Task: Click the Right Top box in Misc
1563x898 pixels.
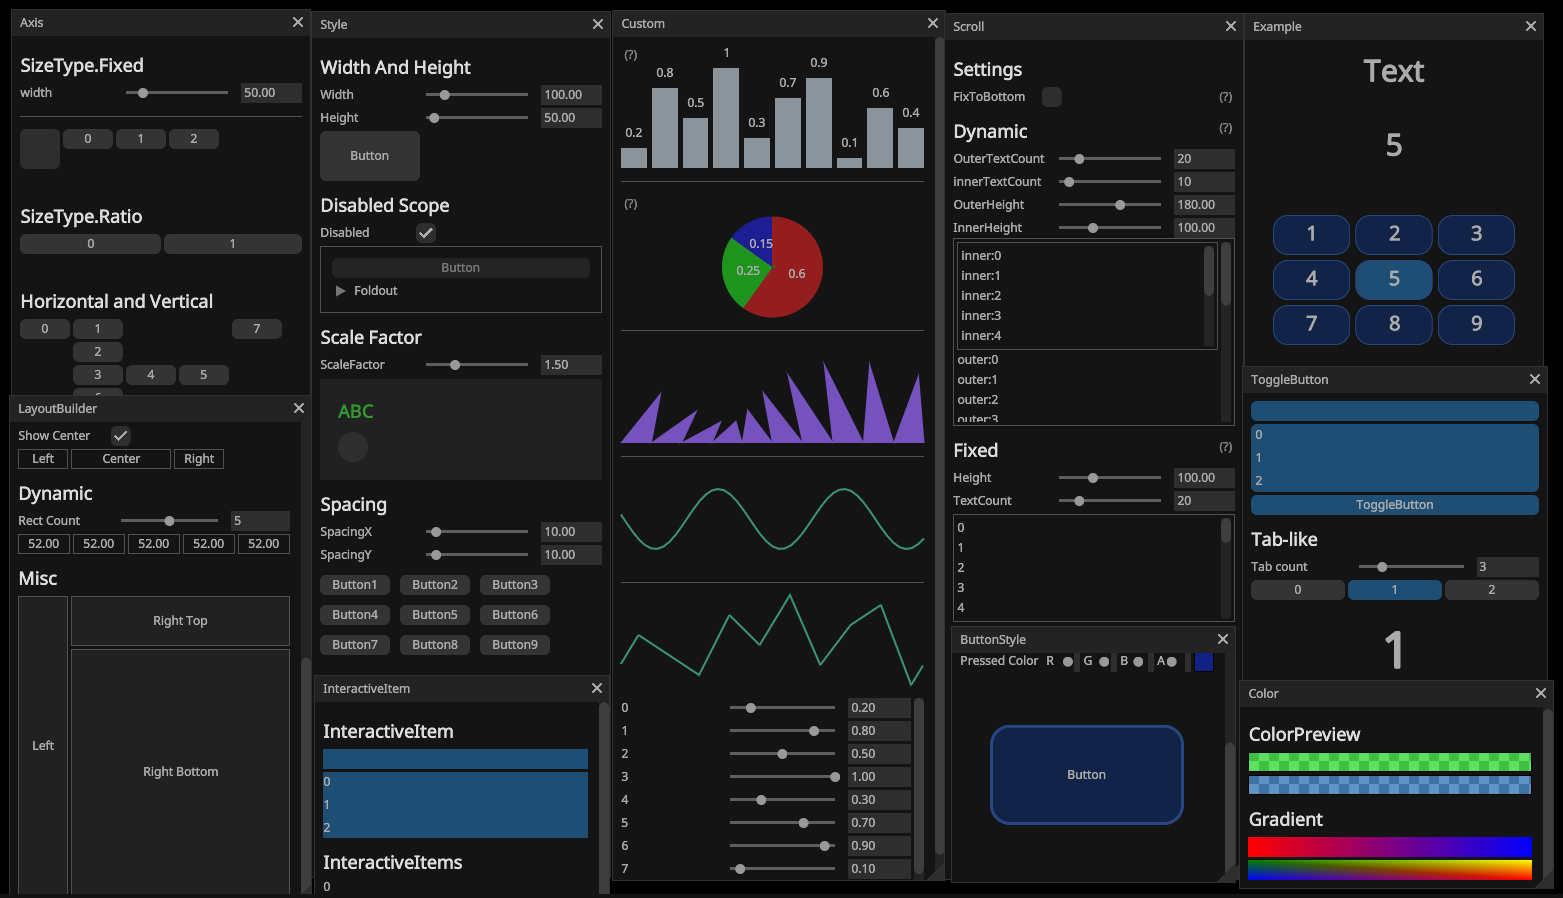Action: [x=180, y=621]
